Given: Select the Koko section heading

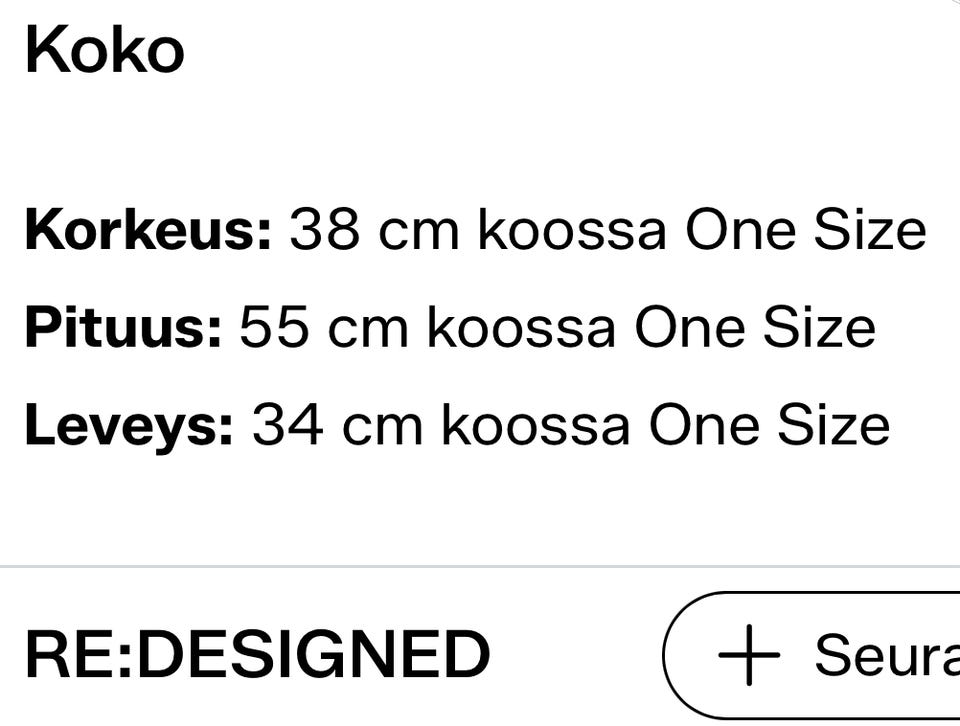Looking at the screenshot, I should pos(105,50).
